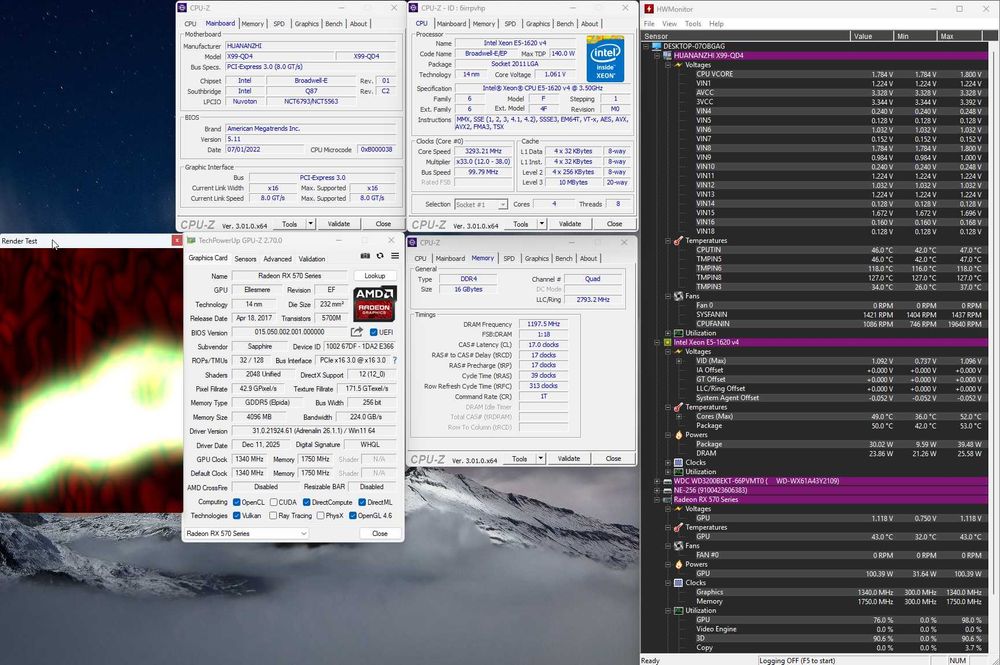Viewport: 1000px width, 665px height.
Task: Open Tools dropdown arrow in CPU-Z Mainboard window
Action: 311,224
